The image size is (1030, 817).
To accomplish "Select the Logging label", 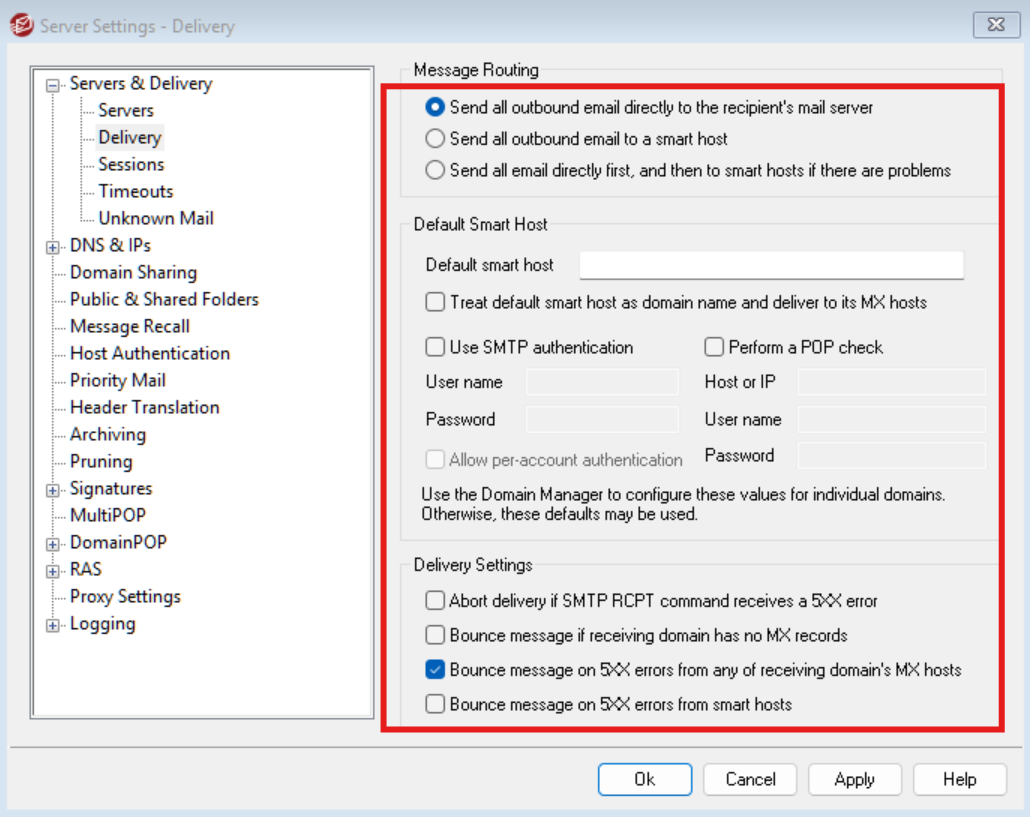I will [102, 623].
